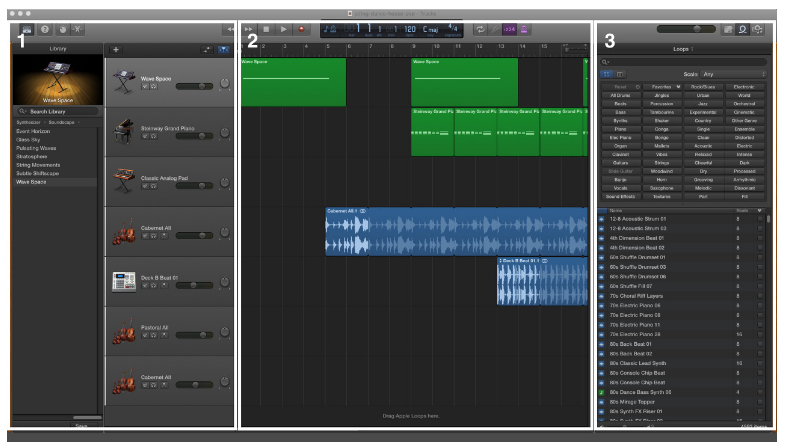Viewport: 785px width, 444px height.
Task: Mute the Classic Analog Pad track
Action: pyautogui.click(x=145, y=186)
